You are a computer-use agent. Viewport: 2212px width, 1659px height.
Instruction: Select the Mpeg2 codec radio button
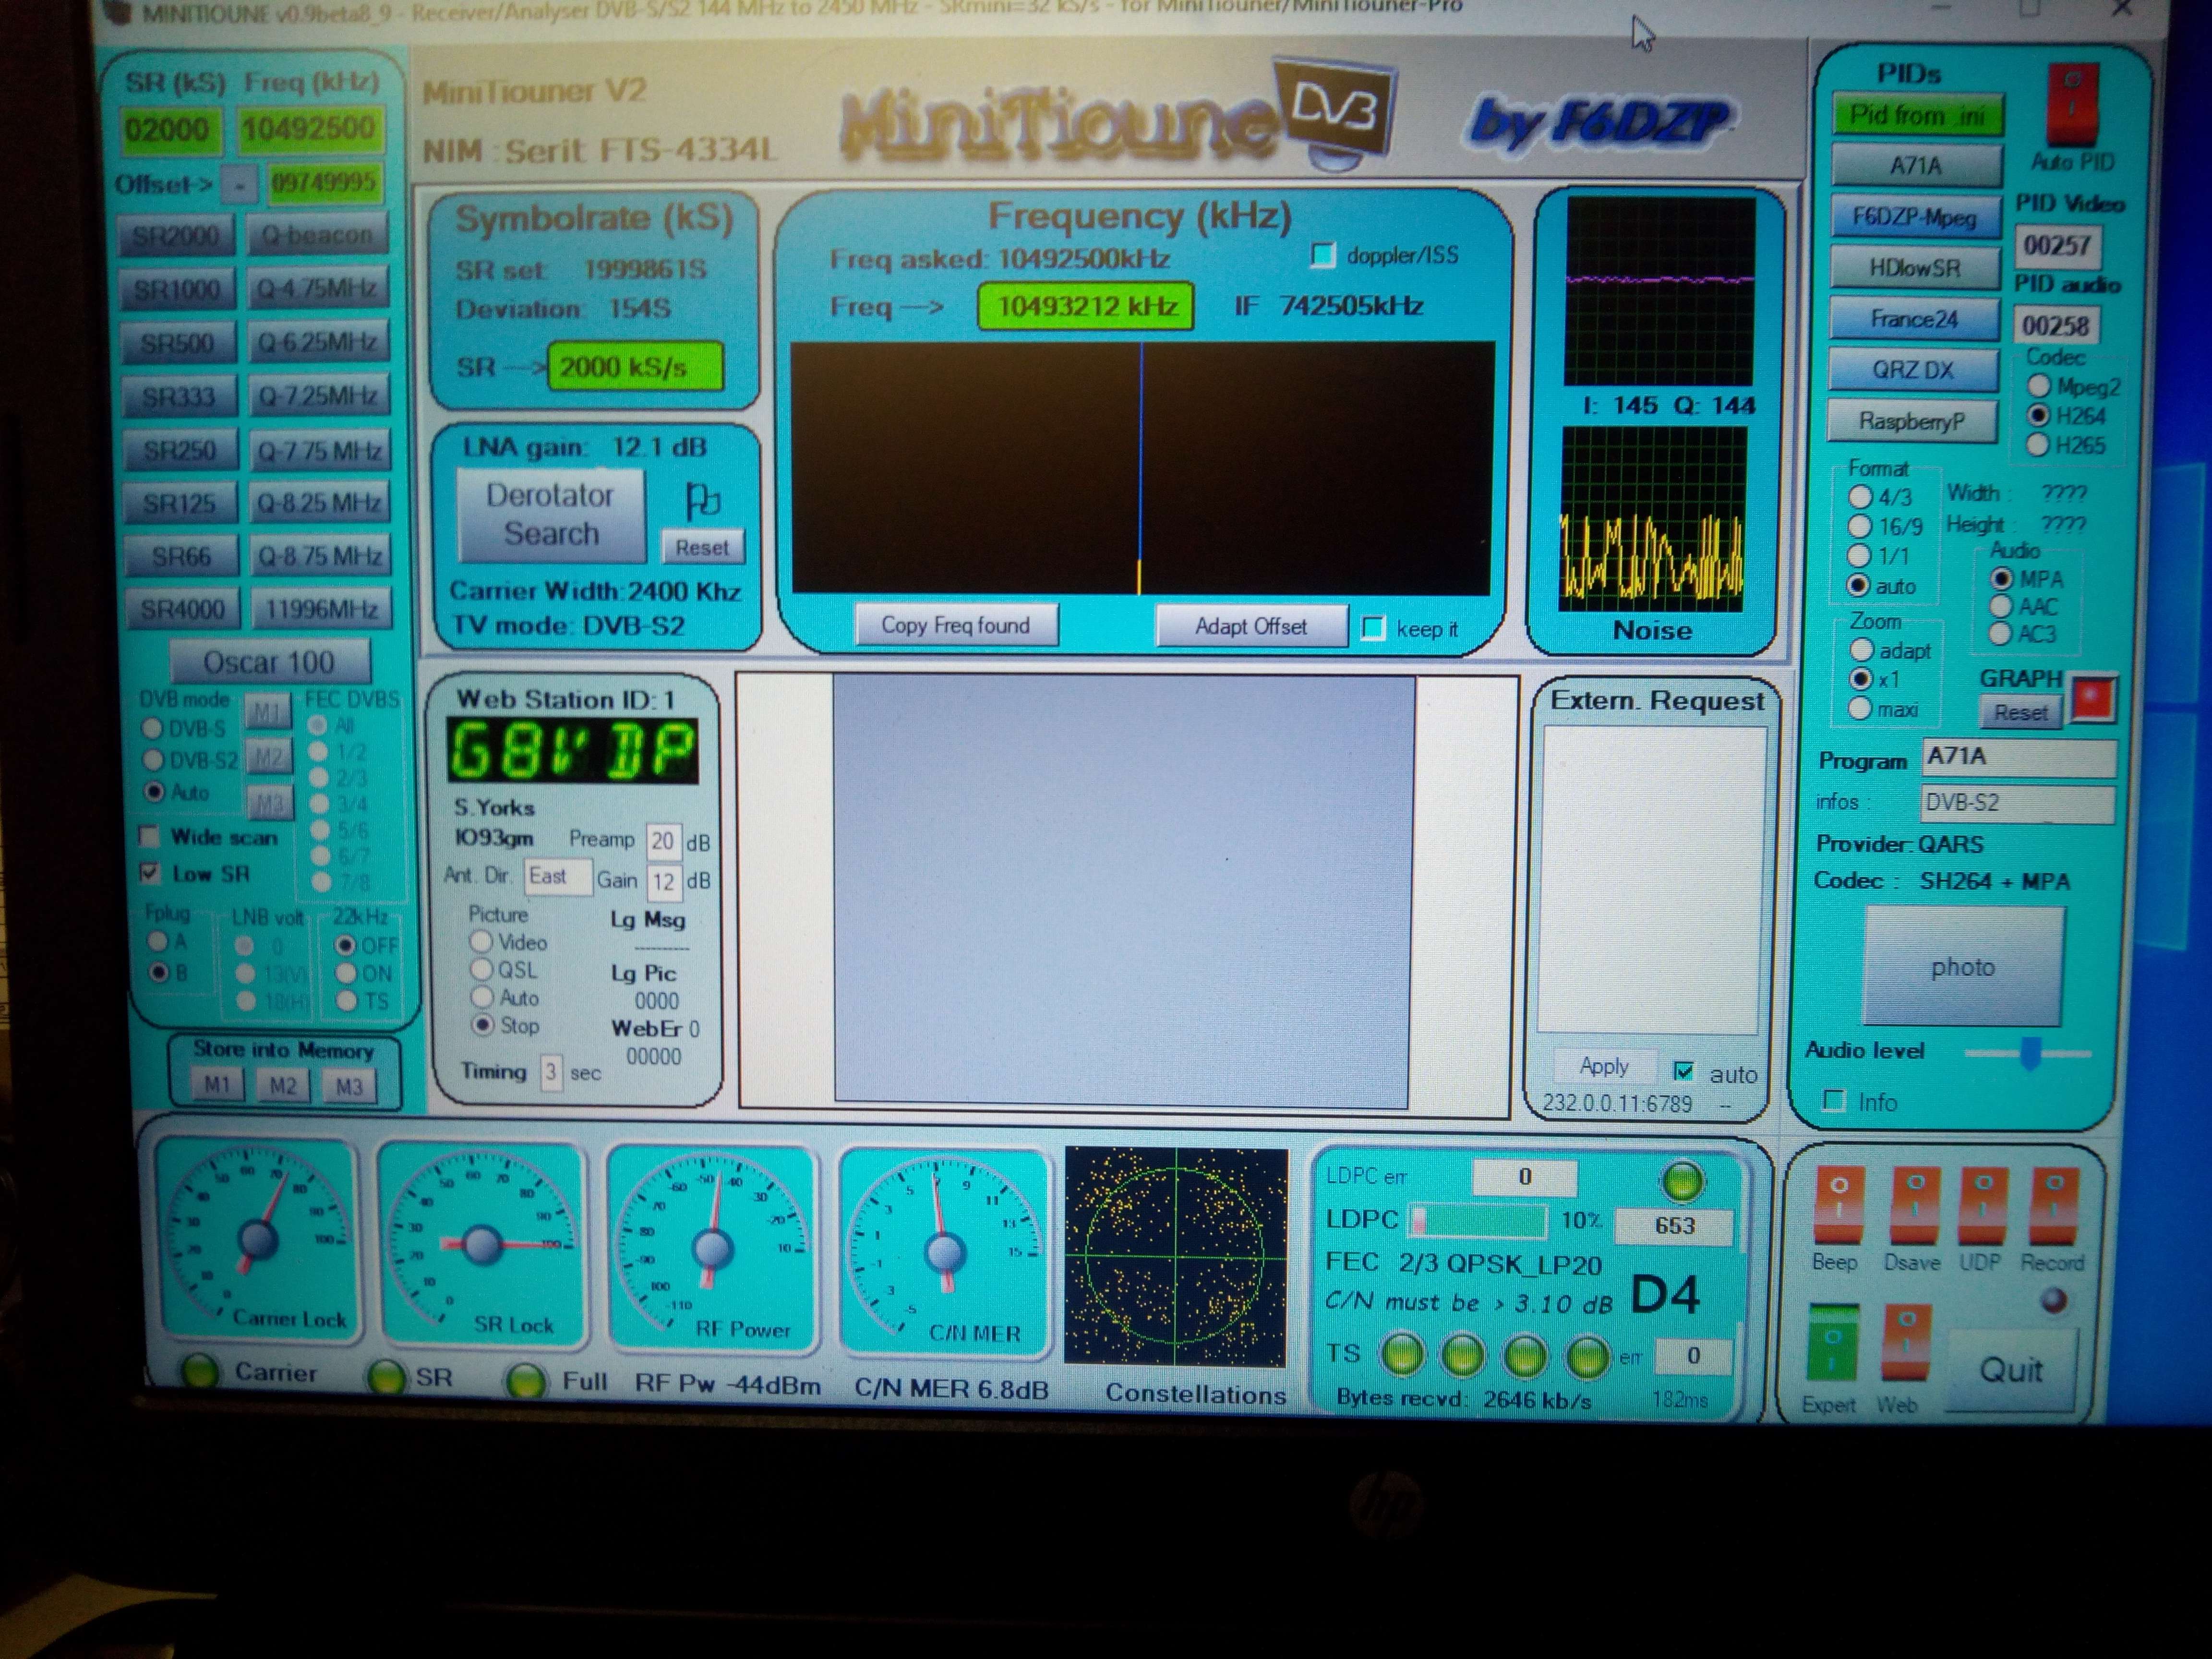pyautogui.click(x=2038, y=386)
